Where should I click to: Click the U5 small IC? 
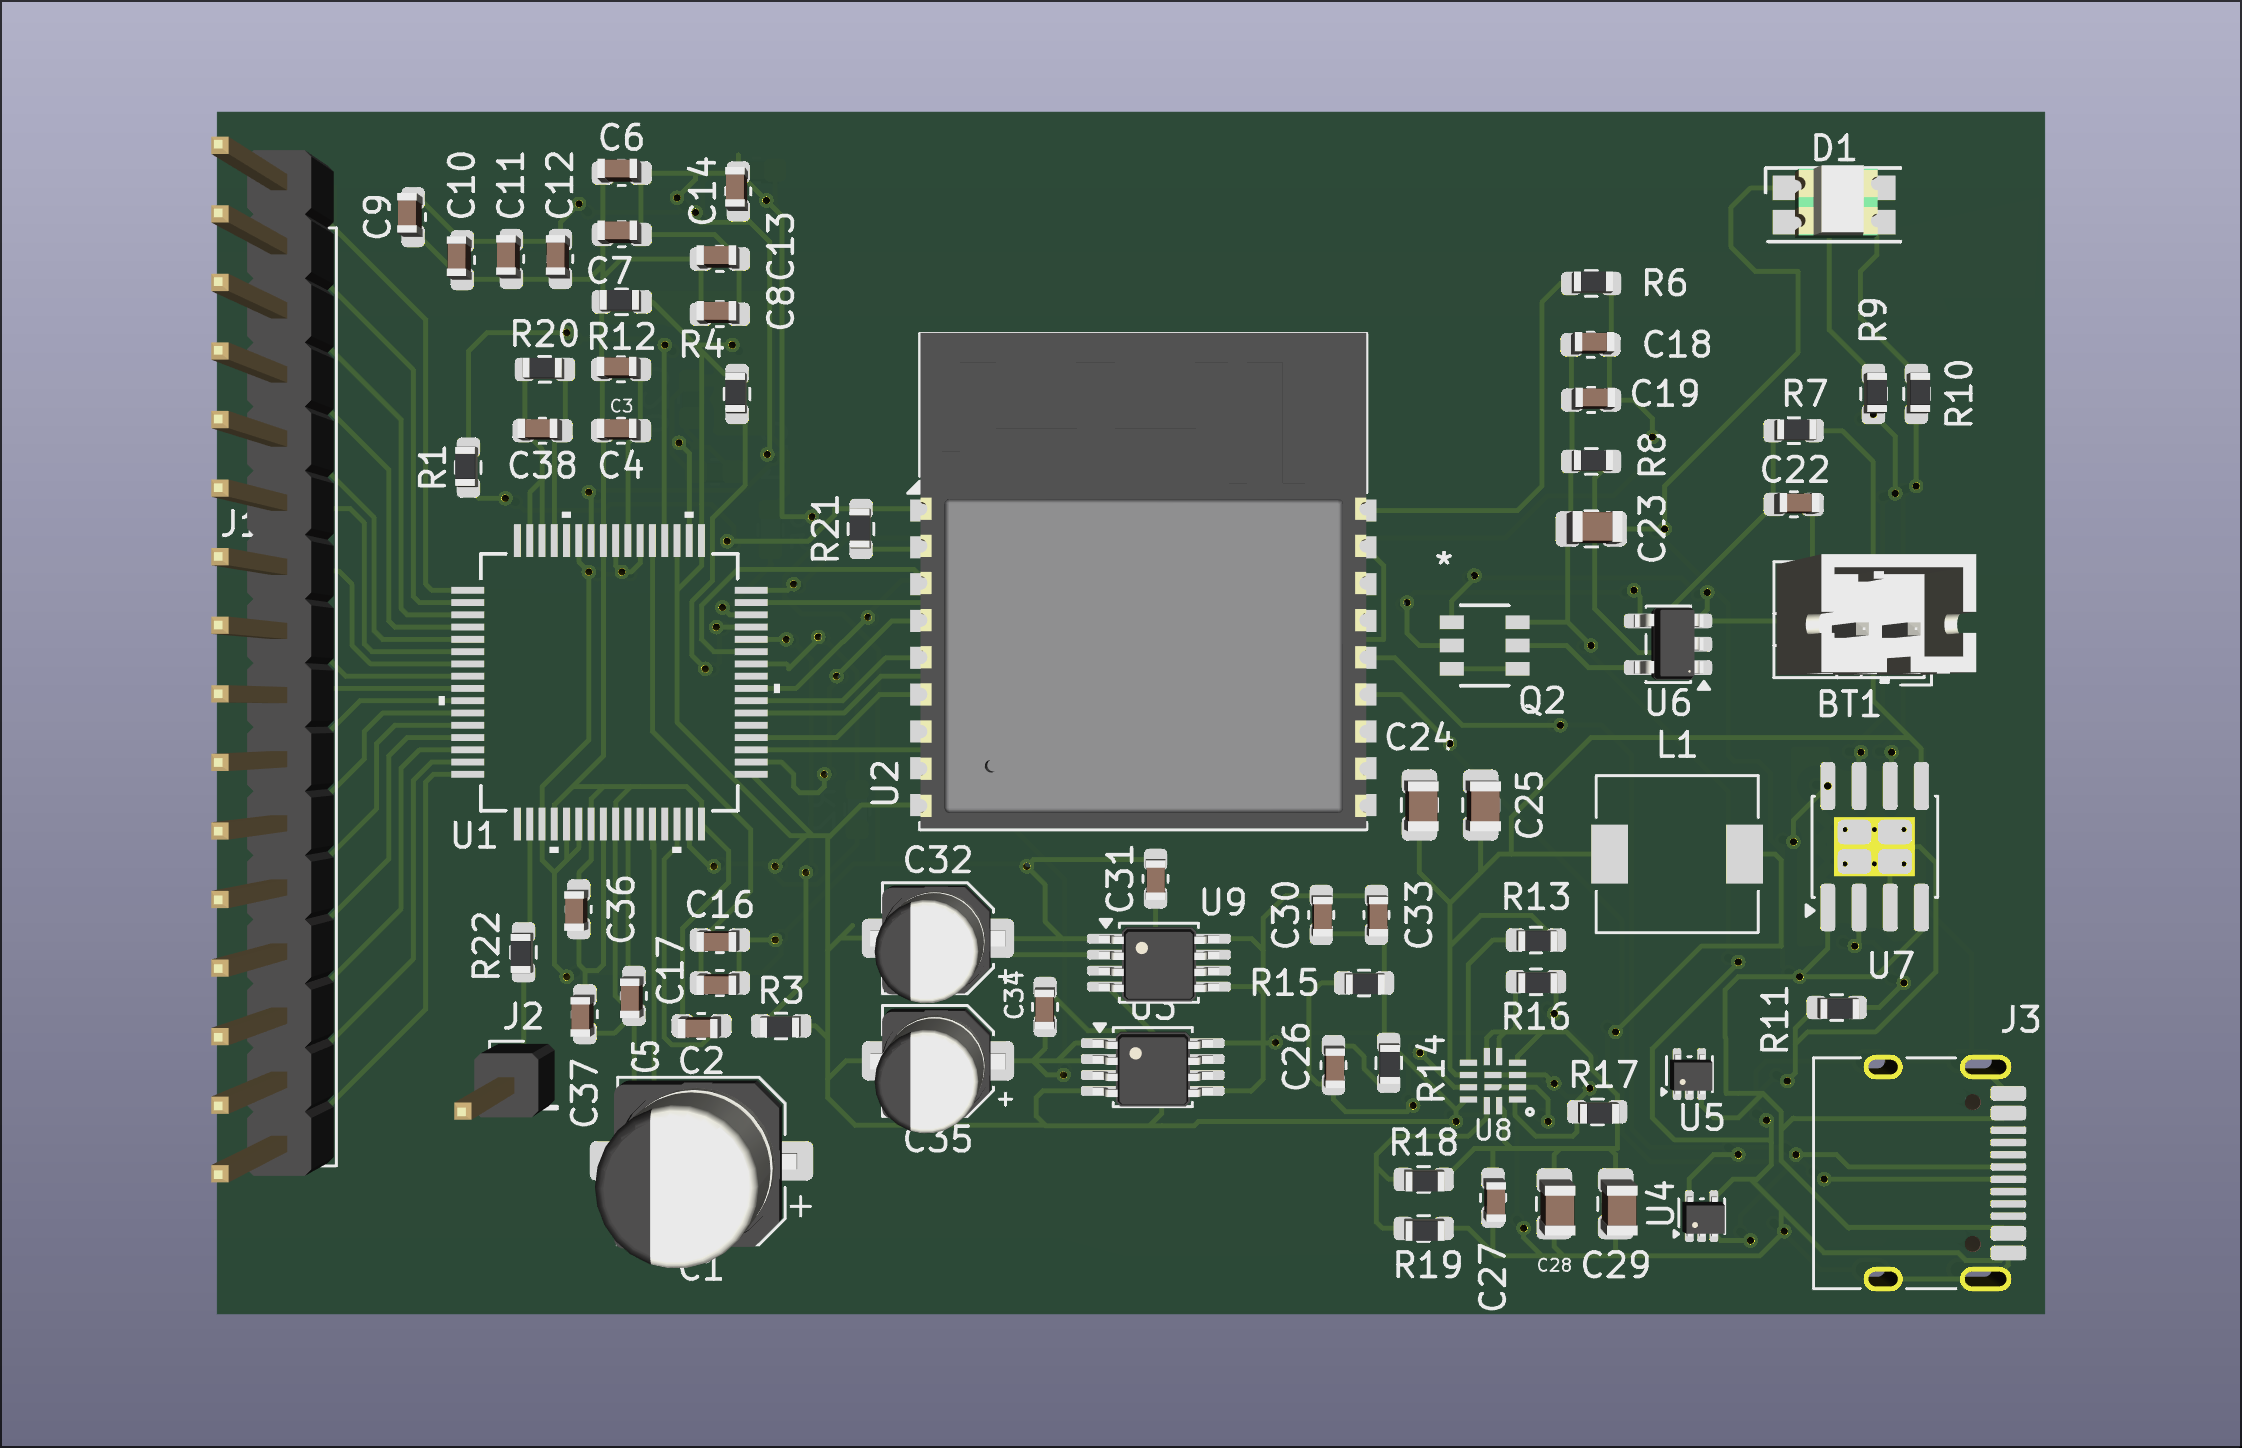click(1691, 1075)
